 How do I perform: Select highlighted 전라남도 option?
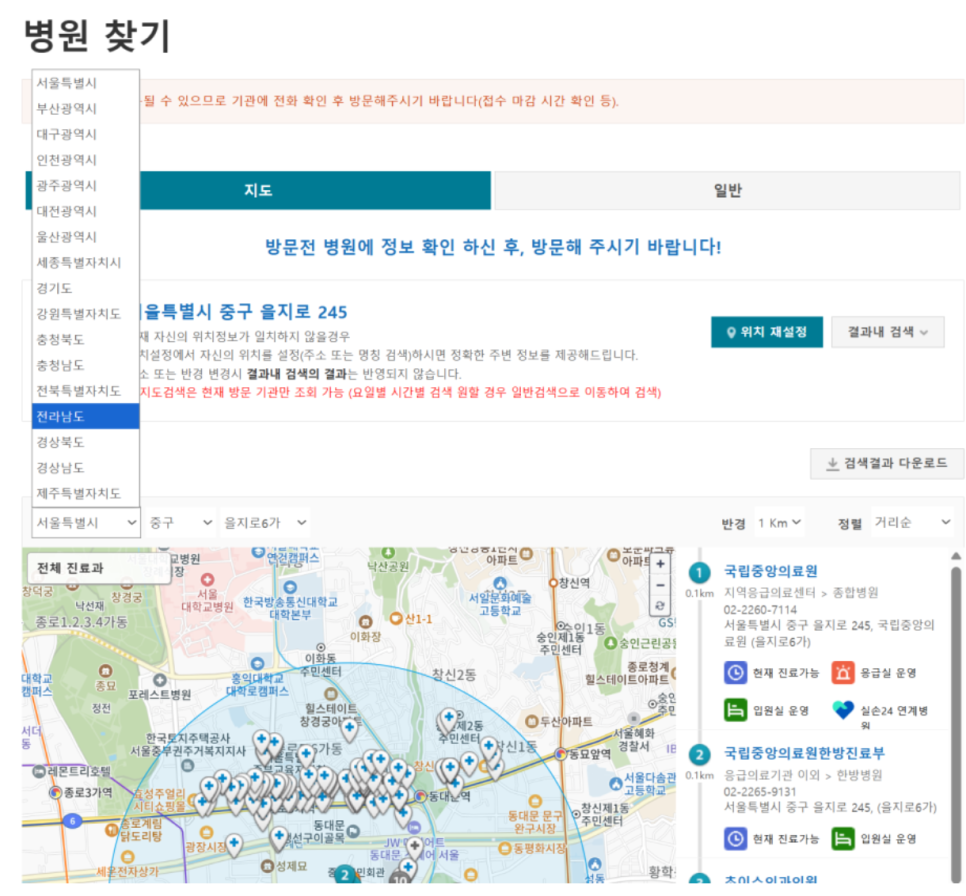pyautogui.click(x=86, y=417)
